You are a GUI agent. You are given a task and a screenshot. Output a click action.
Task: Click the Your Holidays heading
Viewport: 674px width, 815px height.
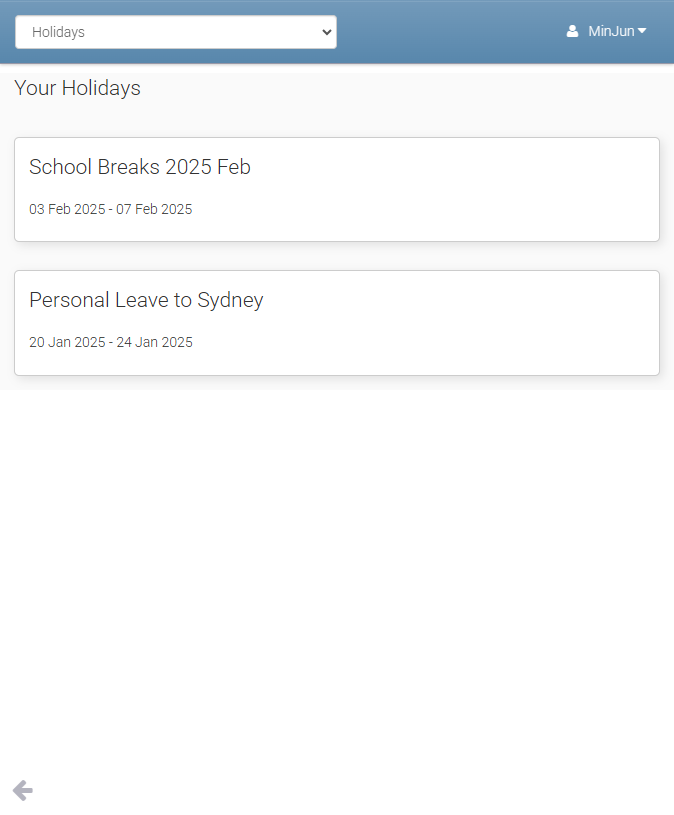(77, 88)
